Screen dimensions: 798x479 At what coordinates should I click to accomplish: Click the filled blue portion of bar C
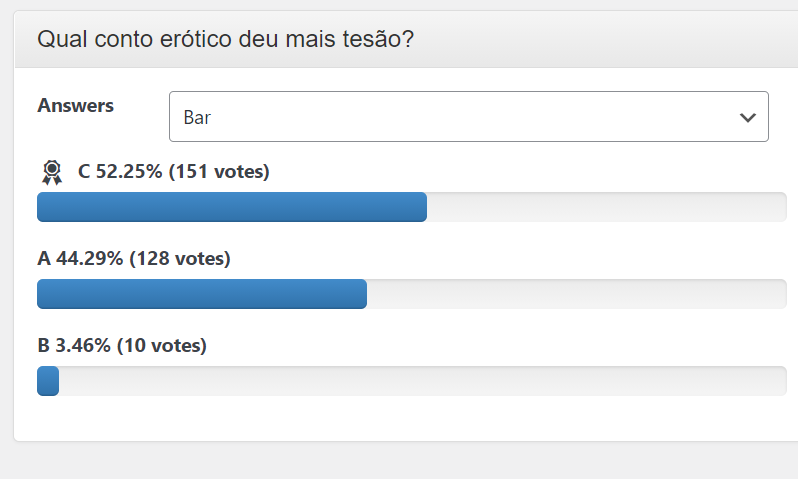232,207
